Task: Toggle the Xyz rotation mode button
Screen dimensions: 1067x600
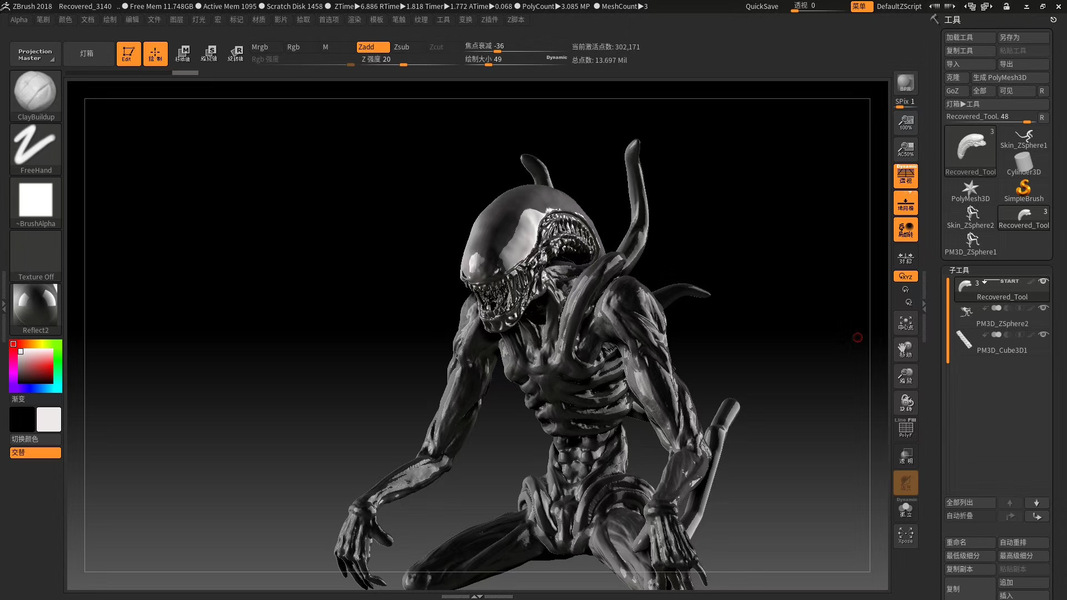Action: (x=906, y=276)
